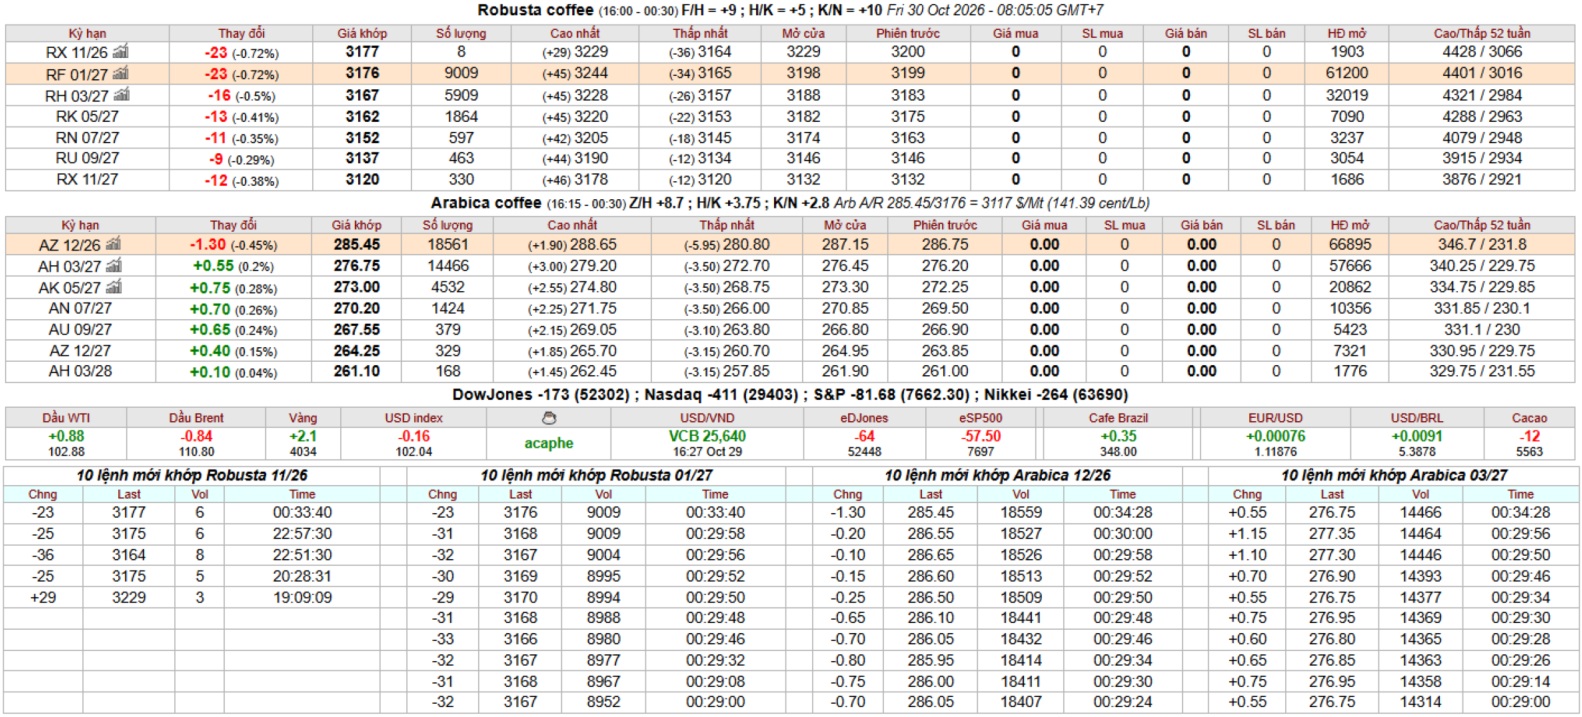
Task: Click the Robusta 'Kỳ hạn' column header
Action: coord(88,33)
